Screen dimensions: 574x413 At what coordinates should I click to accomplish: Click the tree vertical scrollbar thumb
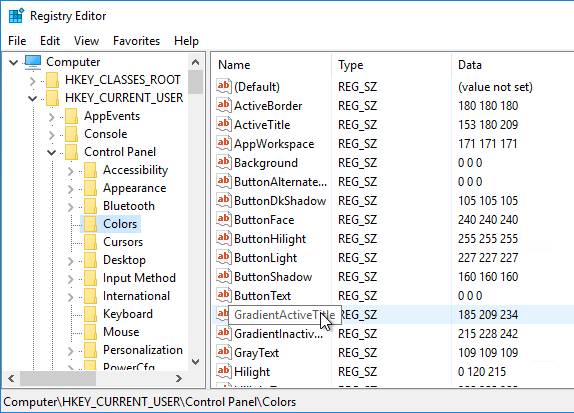tap(195, 82)
